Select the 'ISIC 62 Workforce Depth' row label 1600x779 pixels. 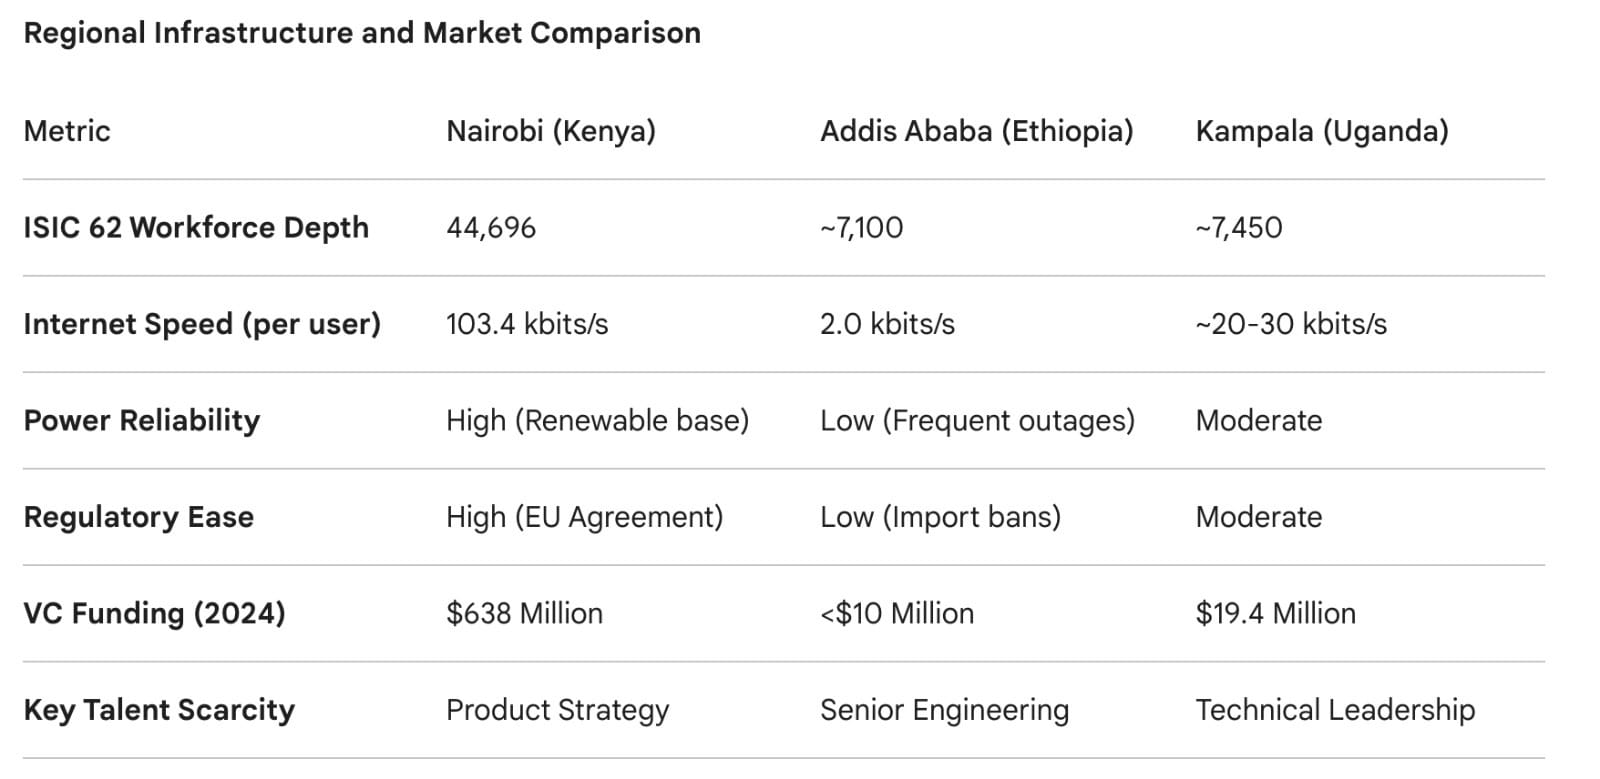[196, 228]
